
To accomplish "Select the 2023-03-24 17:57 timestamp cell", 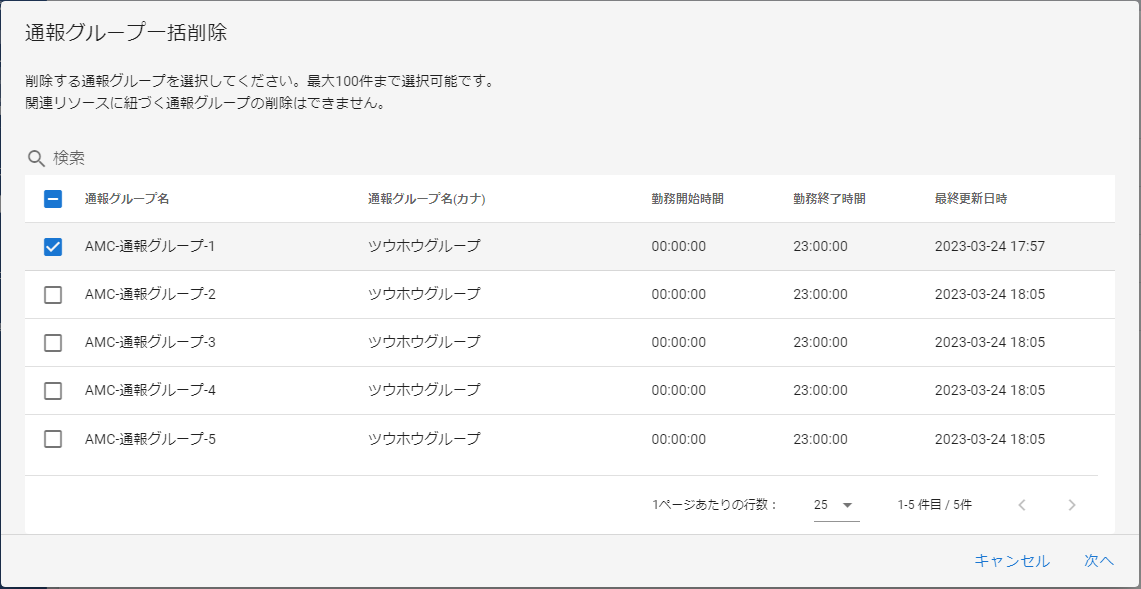I will pos(990,247).
